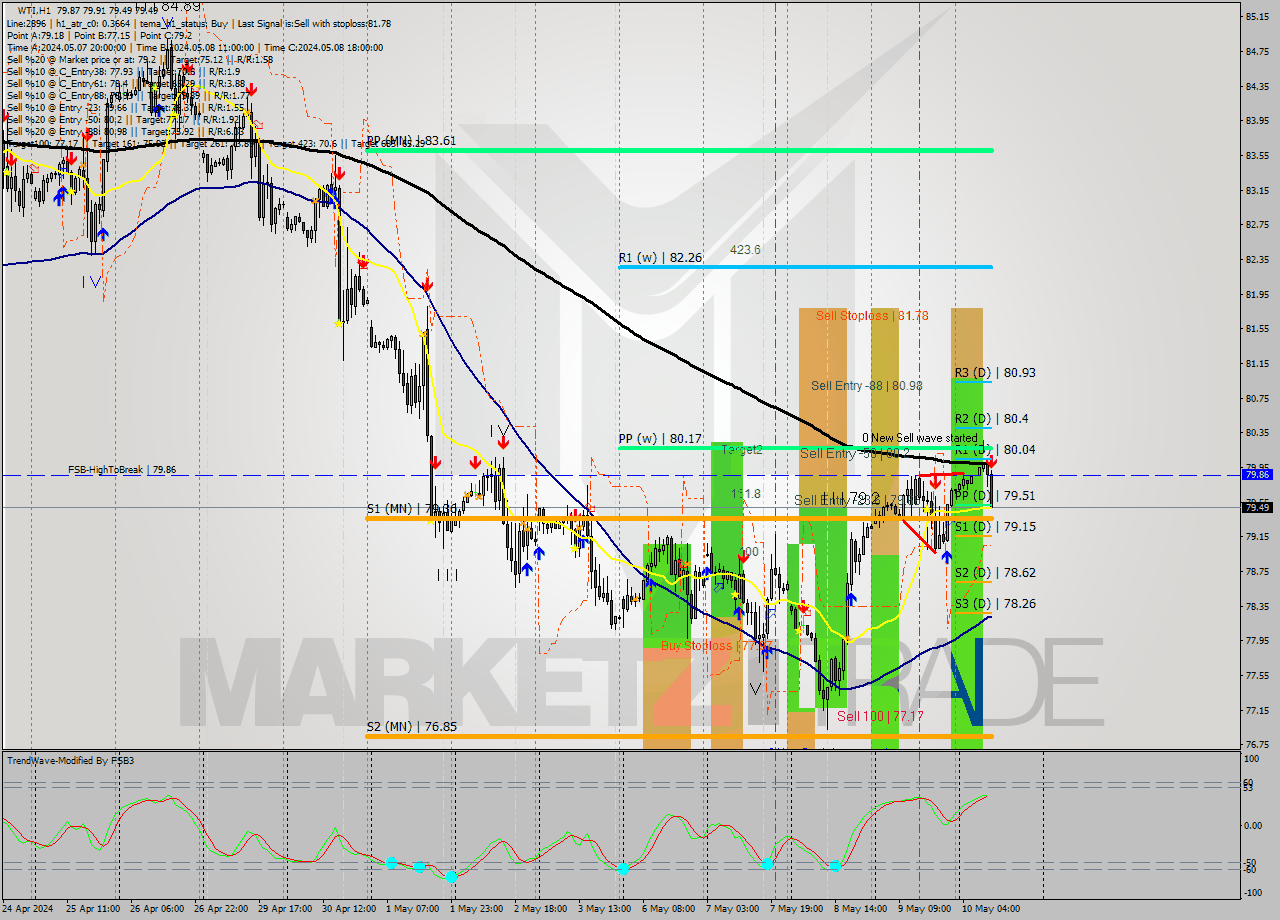Image resolution: width=1280 pixels, height=920 pixels.
Task: Select the 'Sell Stoploss | 81.78' label
Action: click(872, 315)
